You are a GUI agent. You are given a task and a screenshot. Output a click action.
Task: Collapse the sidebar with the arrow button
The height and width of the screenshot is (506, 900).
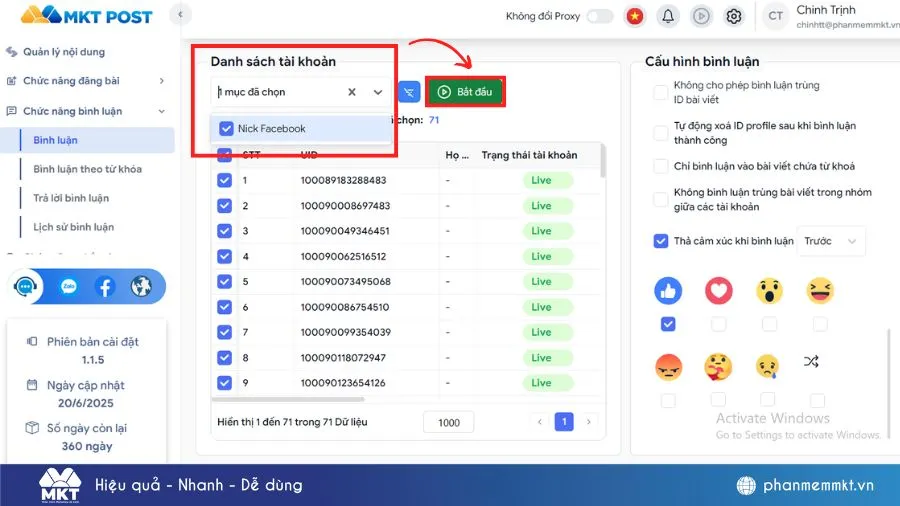click(180, 14)
